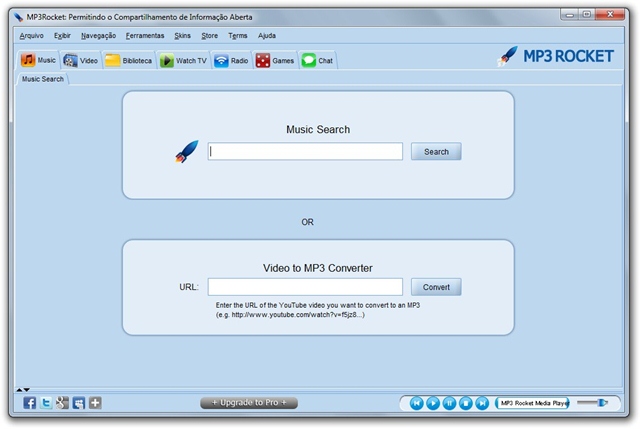Click the Search button
This screenshot has width=640, height=429.
(436, 151)
